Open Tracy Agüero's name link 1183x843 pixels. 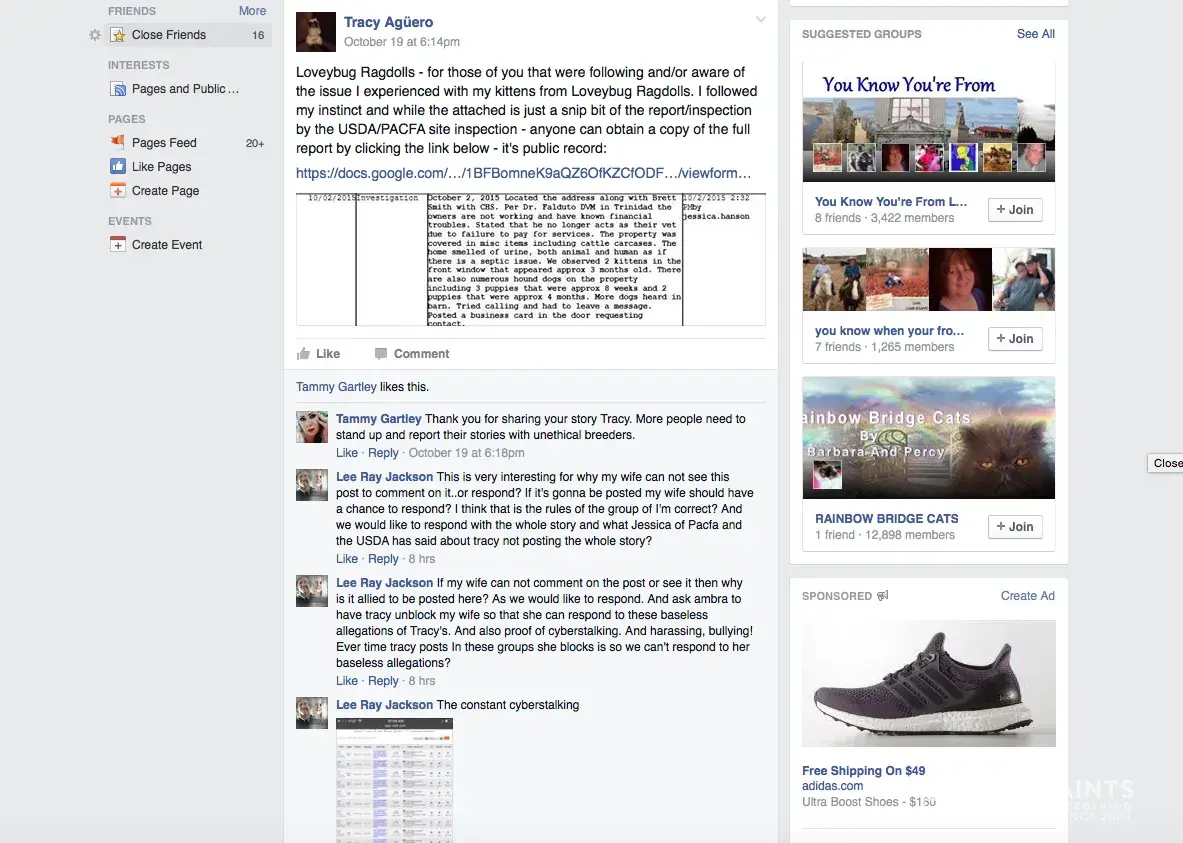pyautogui.click(x=389, y=22)
